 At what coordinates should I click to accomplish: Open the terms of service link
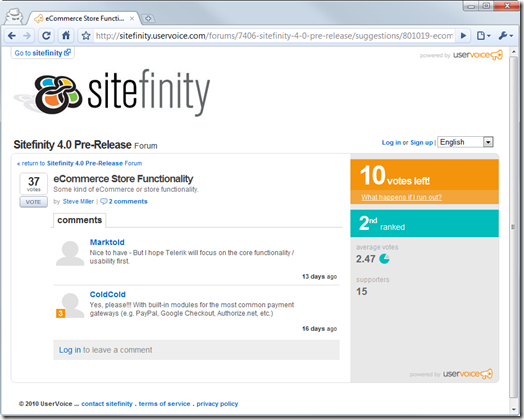pos(164,404)
